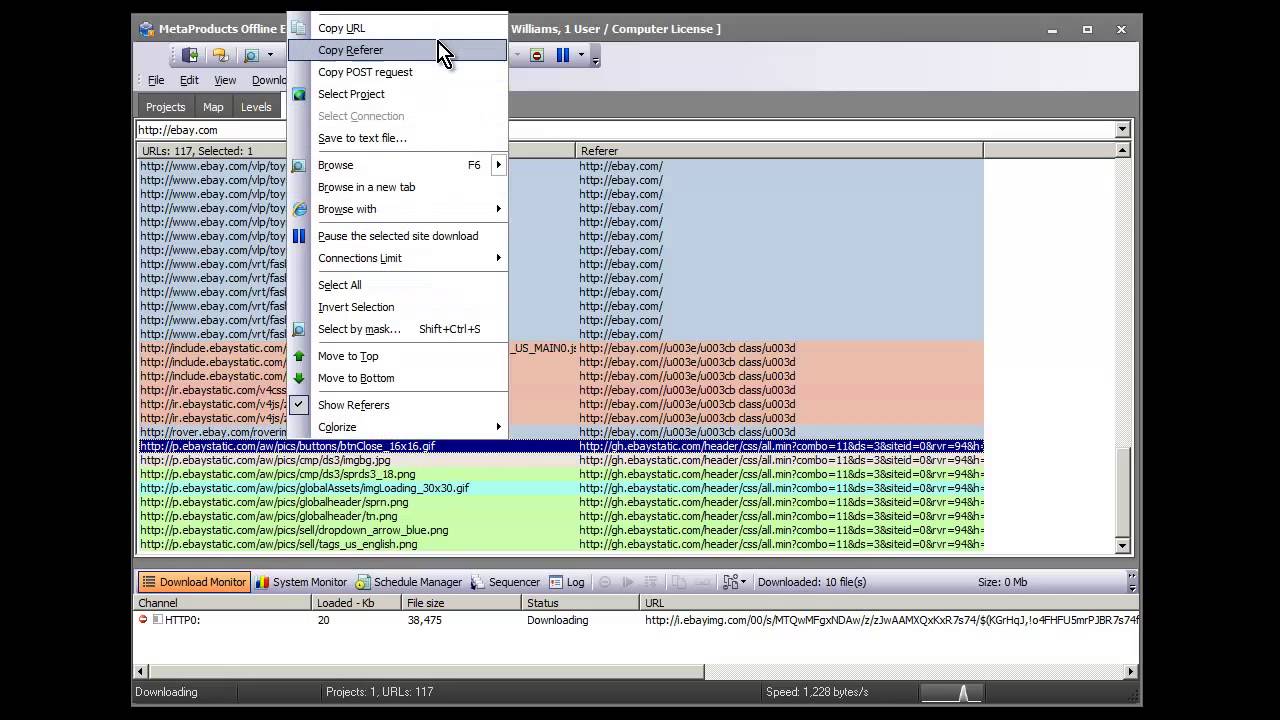Click the Referer column header

point(779,151)
